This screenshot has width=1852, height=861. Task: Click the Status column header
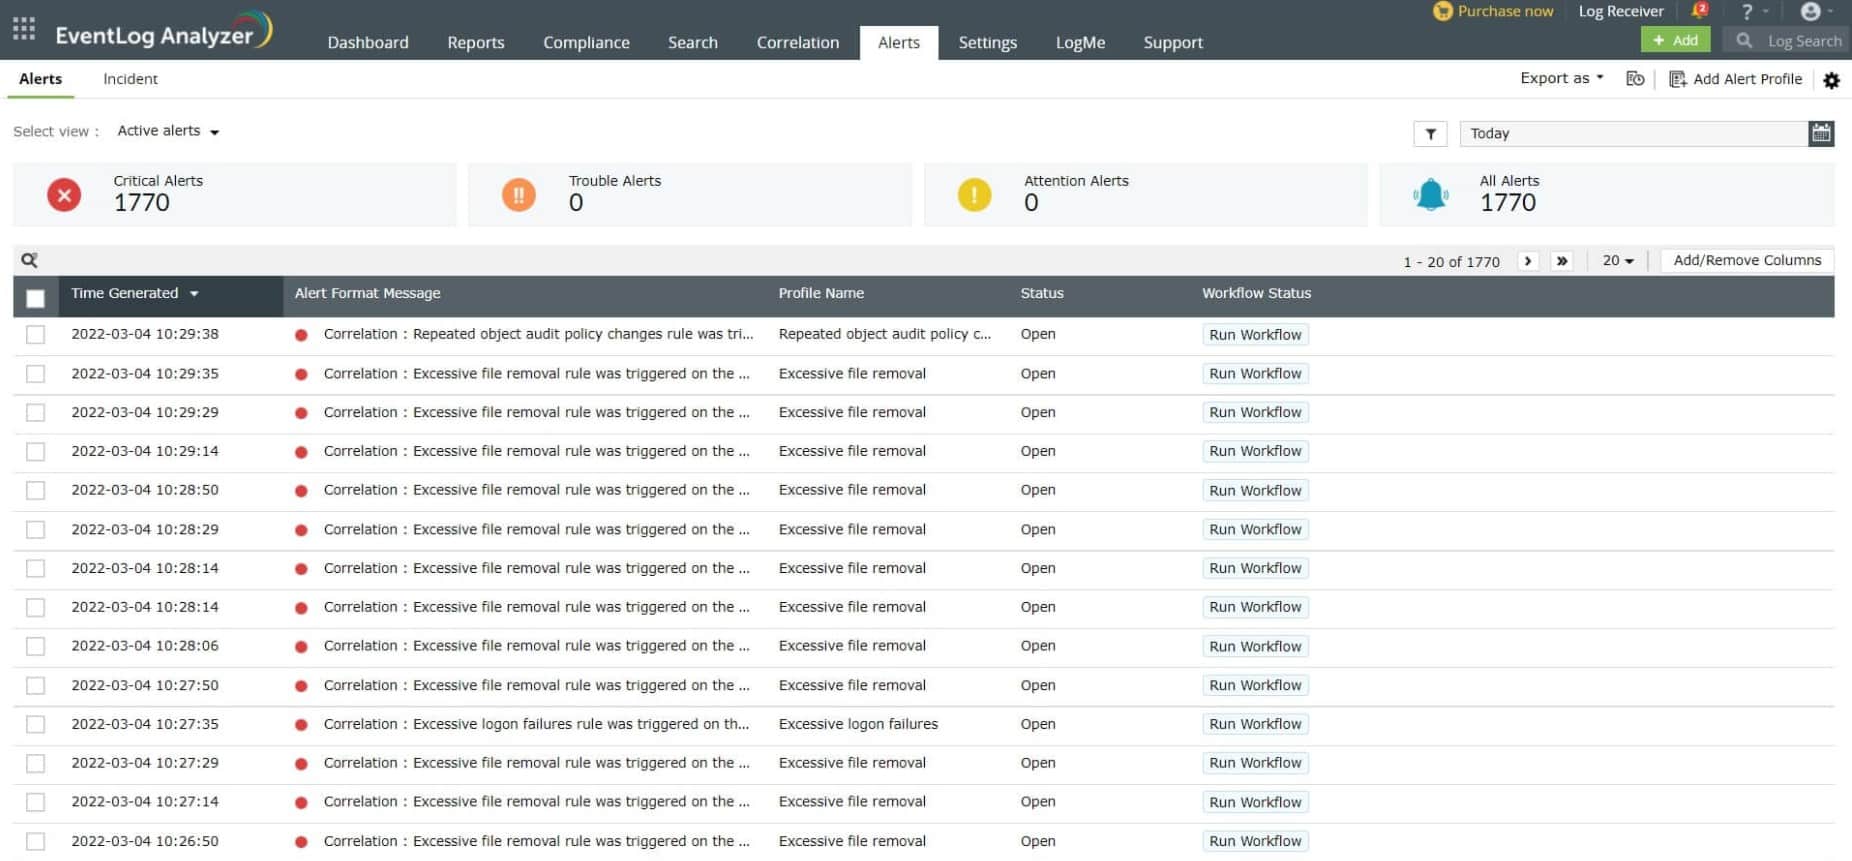pyautogui.click(x=1042, y=293)
